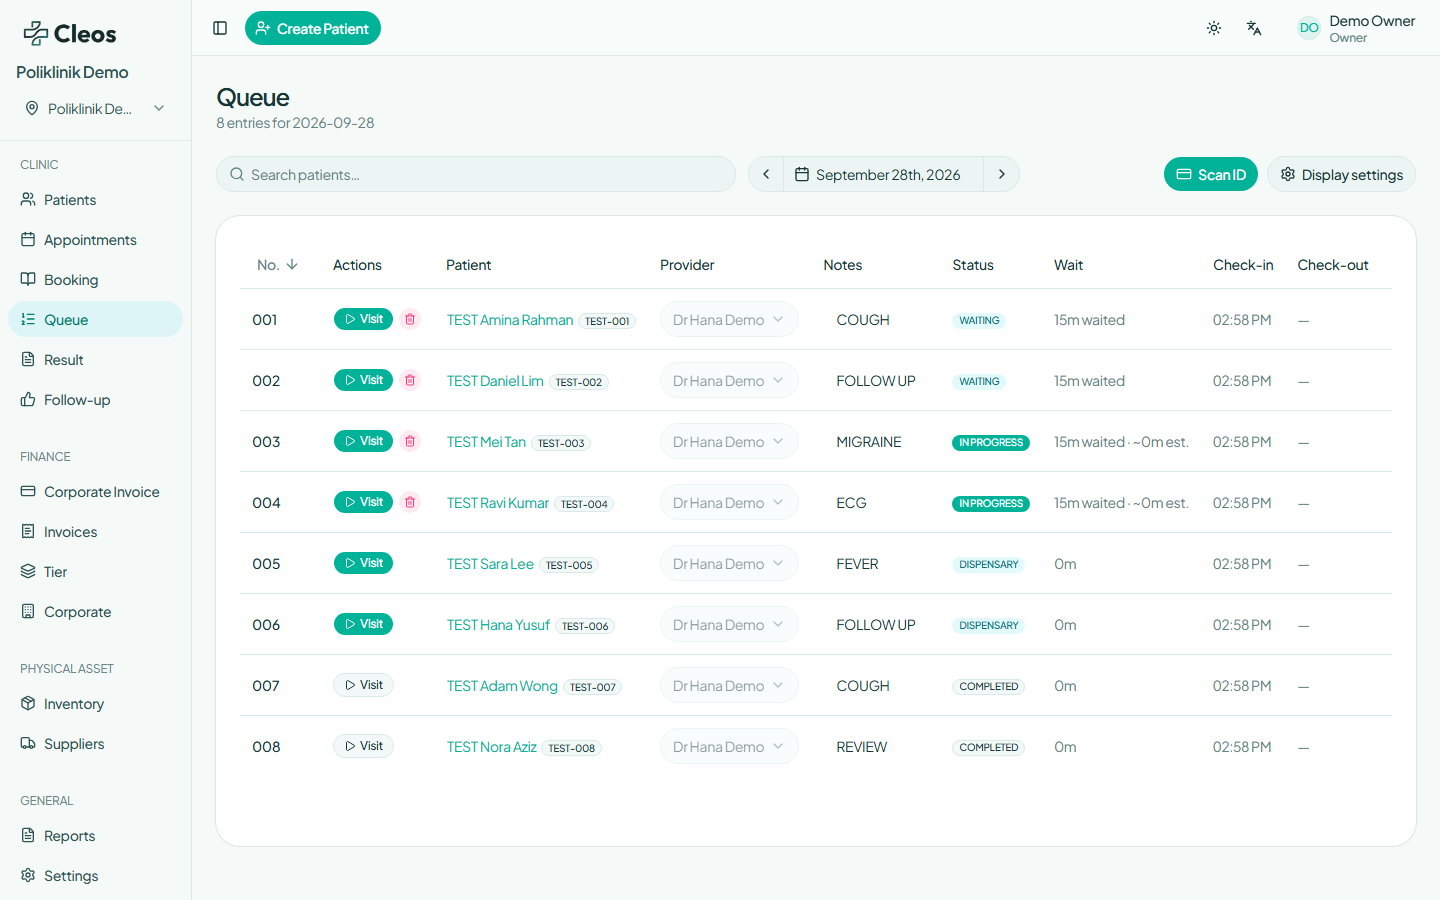Open provider dropdown for row 006

pyautogui.click(x=729, y=625)
